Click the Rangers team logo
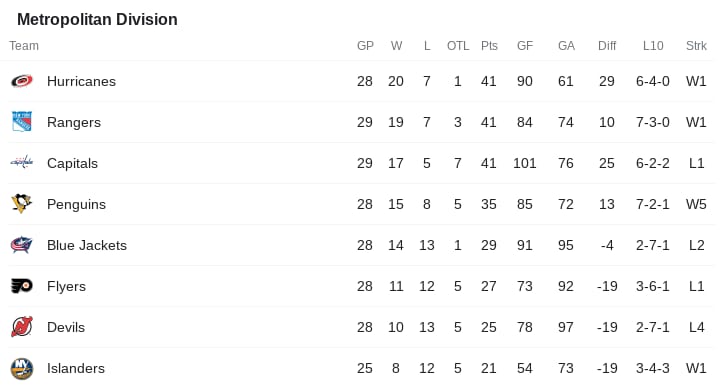723x392 pixels. point(22,122)
